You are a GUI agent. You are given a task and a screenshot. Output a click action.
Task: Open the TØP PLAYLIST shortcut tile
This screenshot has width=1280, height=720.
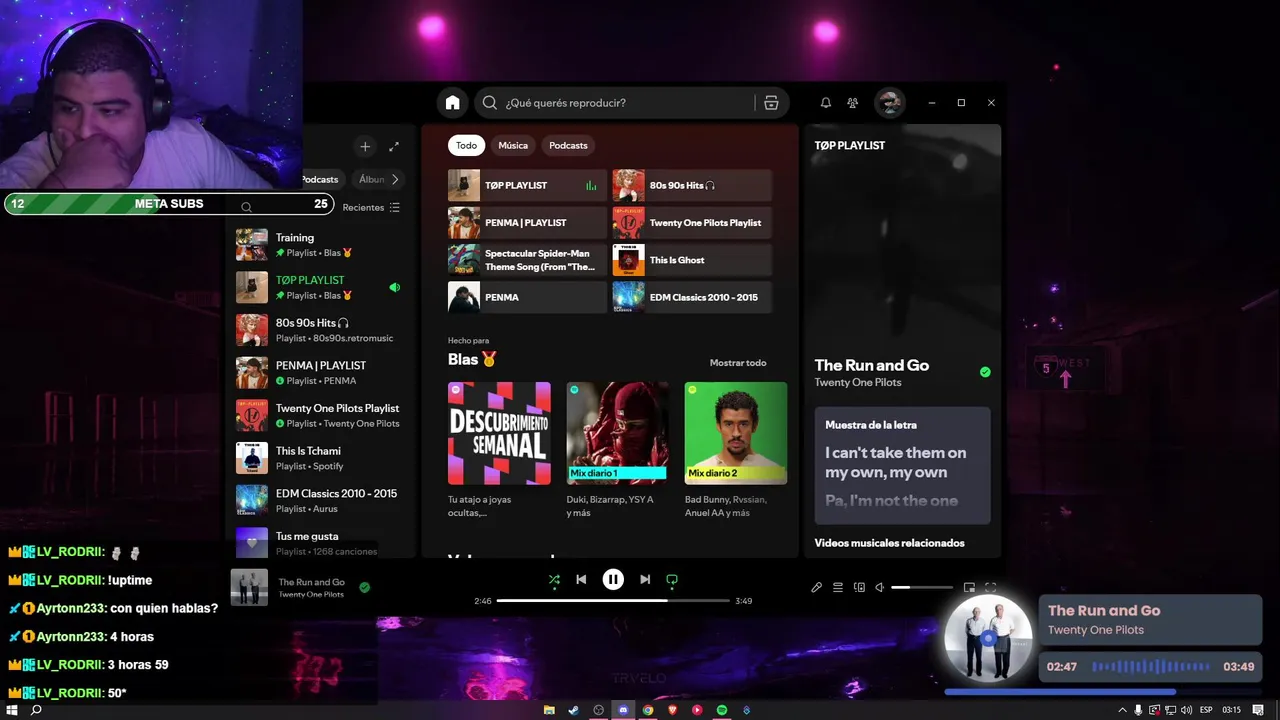pos(527,185)
